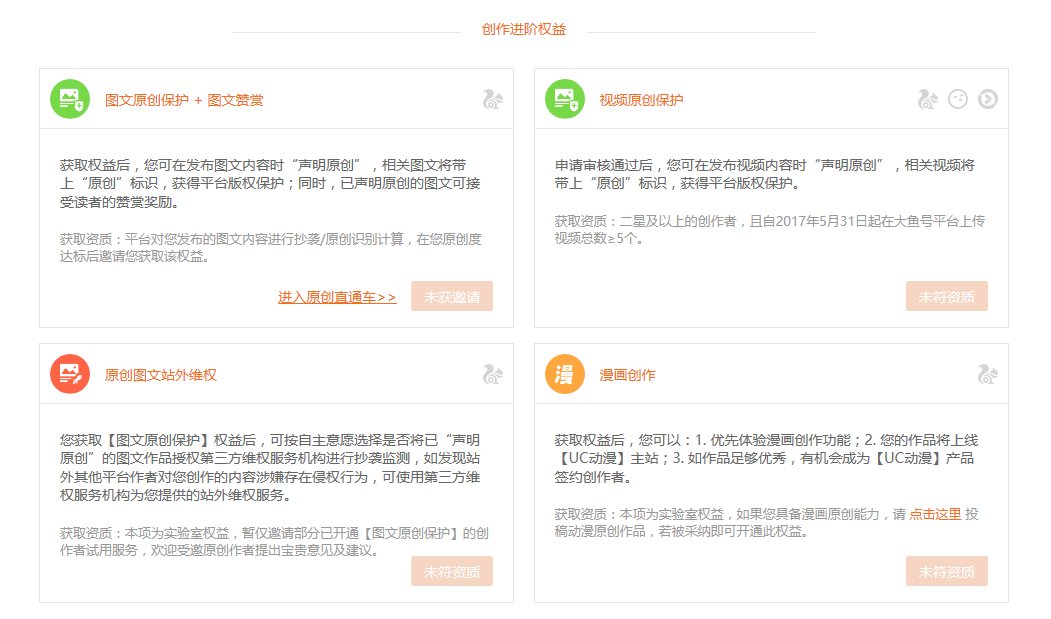Click UC squirrel icon in 图文原创保护 card
This screenshot has width=1051, height=619.
tap(492, 99)
